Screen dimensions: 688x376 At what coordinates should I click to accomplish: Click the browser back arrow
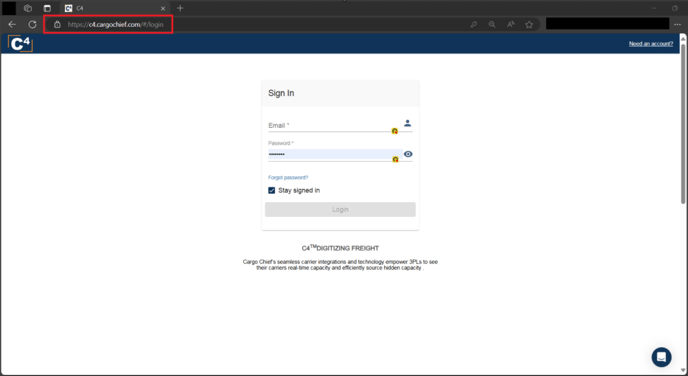[x=12, y=25]
